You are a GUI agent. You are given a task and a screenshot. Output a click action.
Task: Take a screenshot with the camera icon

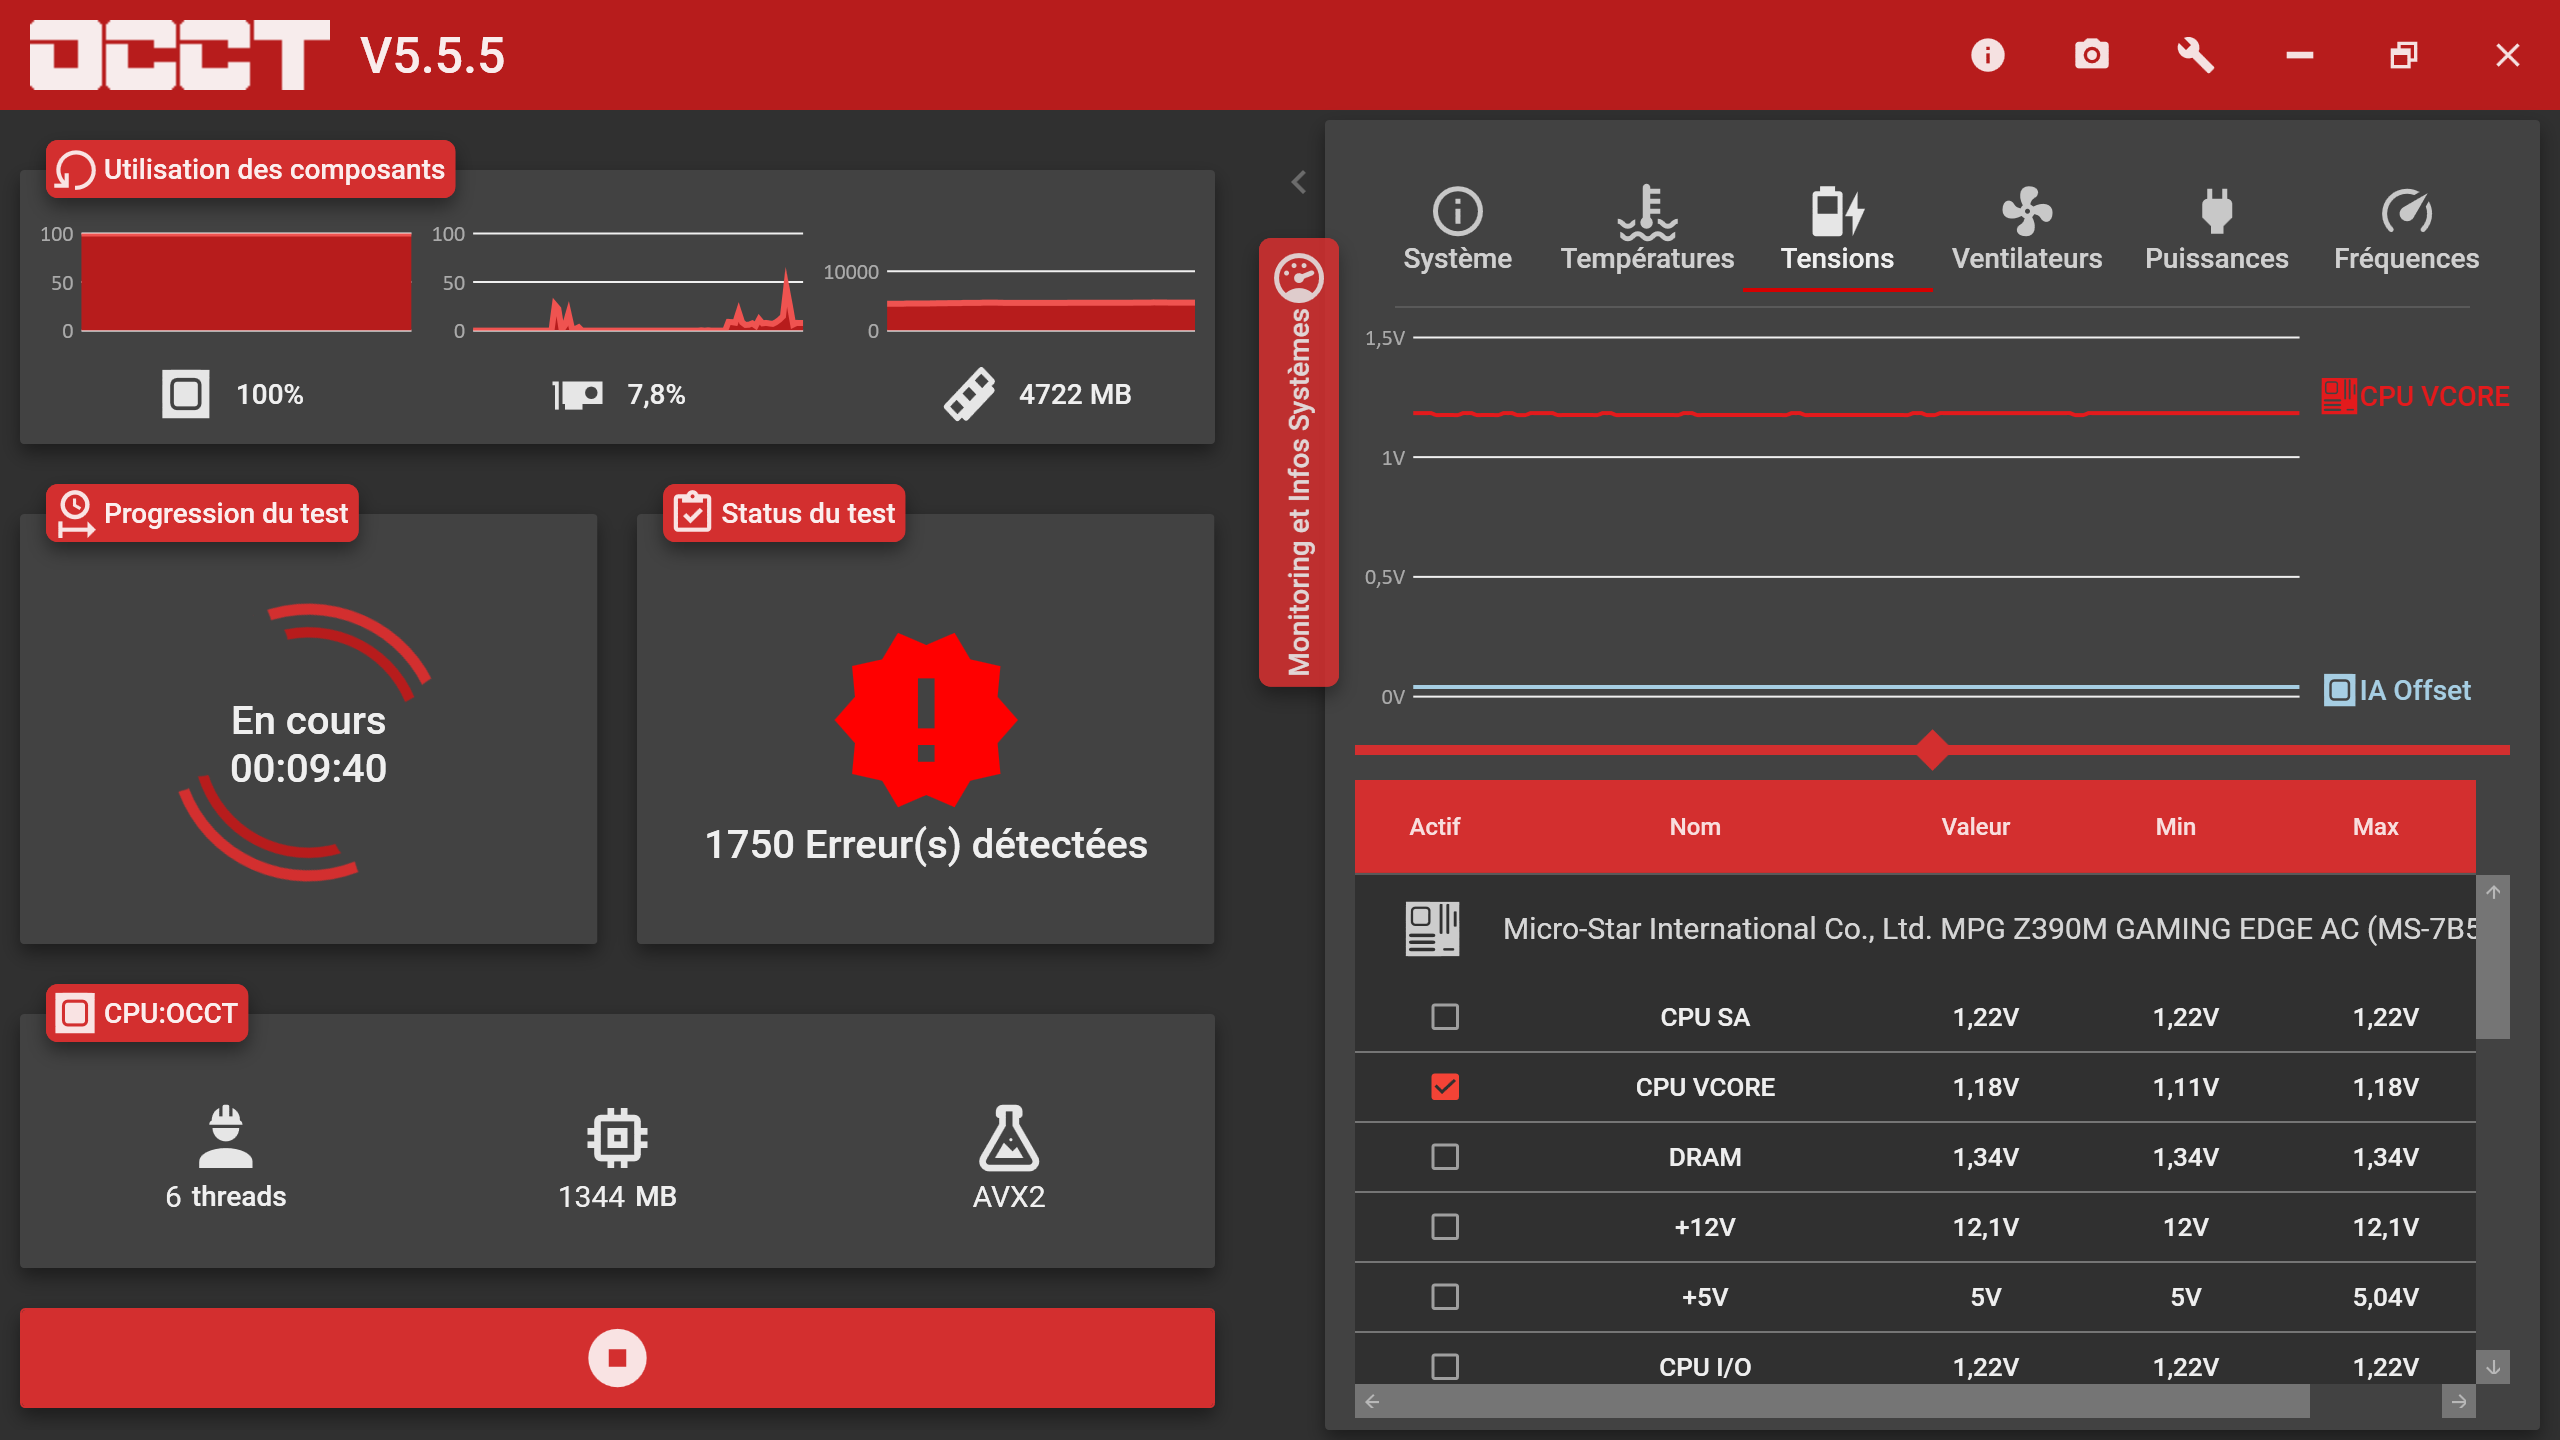click(2091, 55)
